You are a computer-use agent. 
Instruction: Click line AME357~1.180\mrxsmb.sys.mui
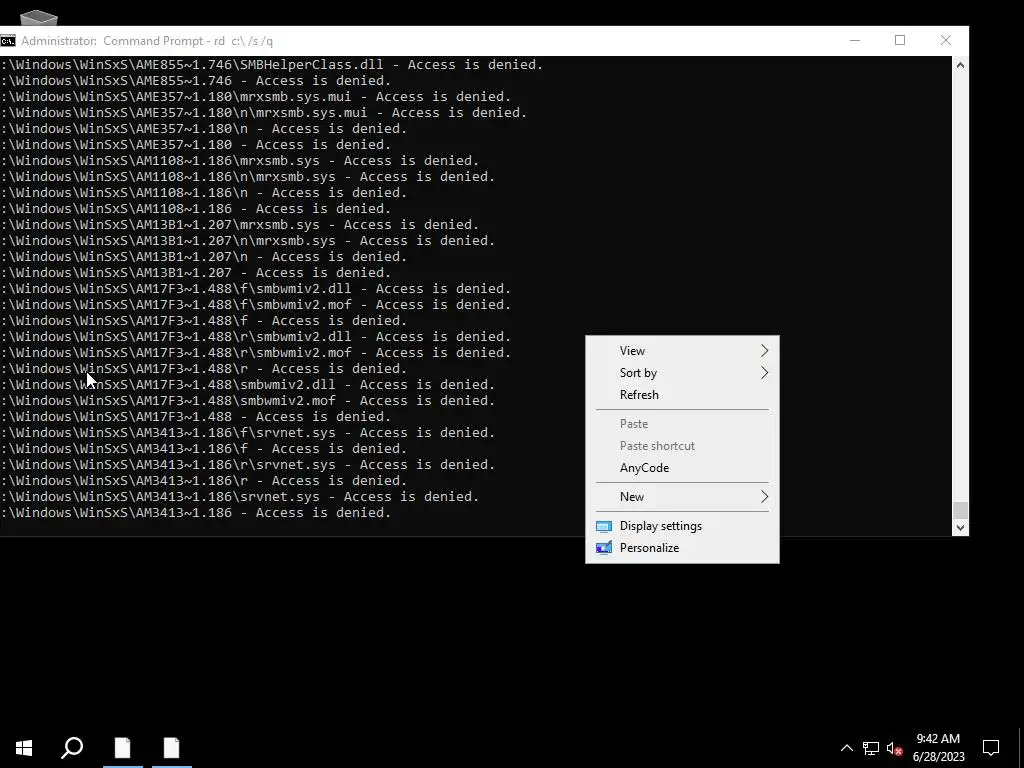click(255, 97)
